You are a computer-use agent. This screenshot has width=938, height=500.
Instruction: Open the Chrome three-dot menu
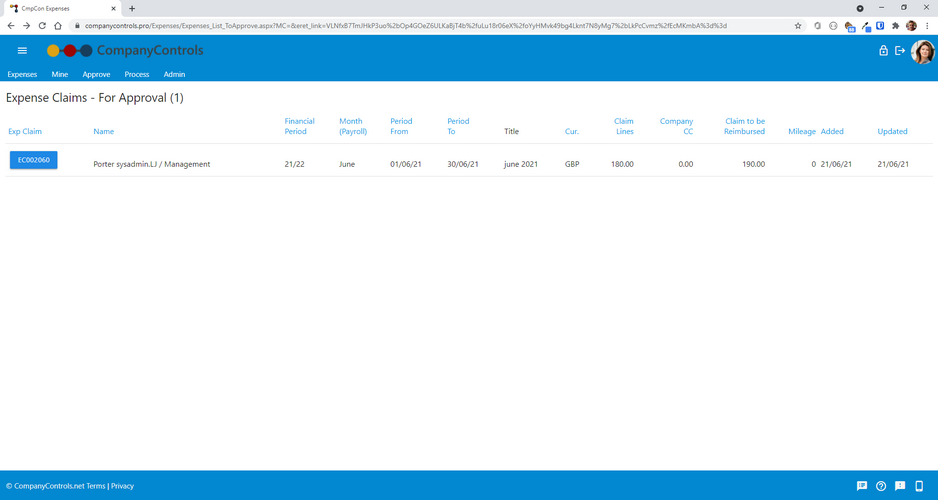tap(927, 26)
